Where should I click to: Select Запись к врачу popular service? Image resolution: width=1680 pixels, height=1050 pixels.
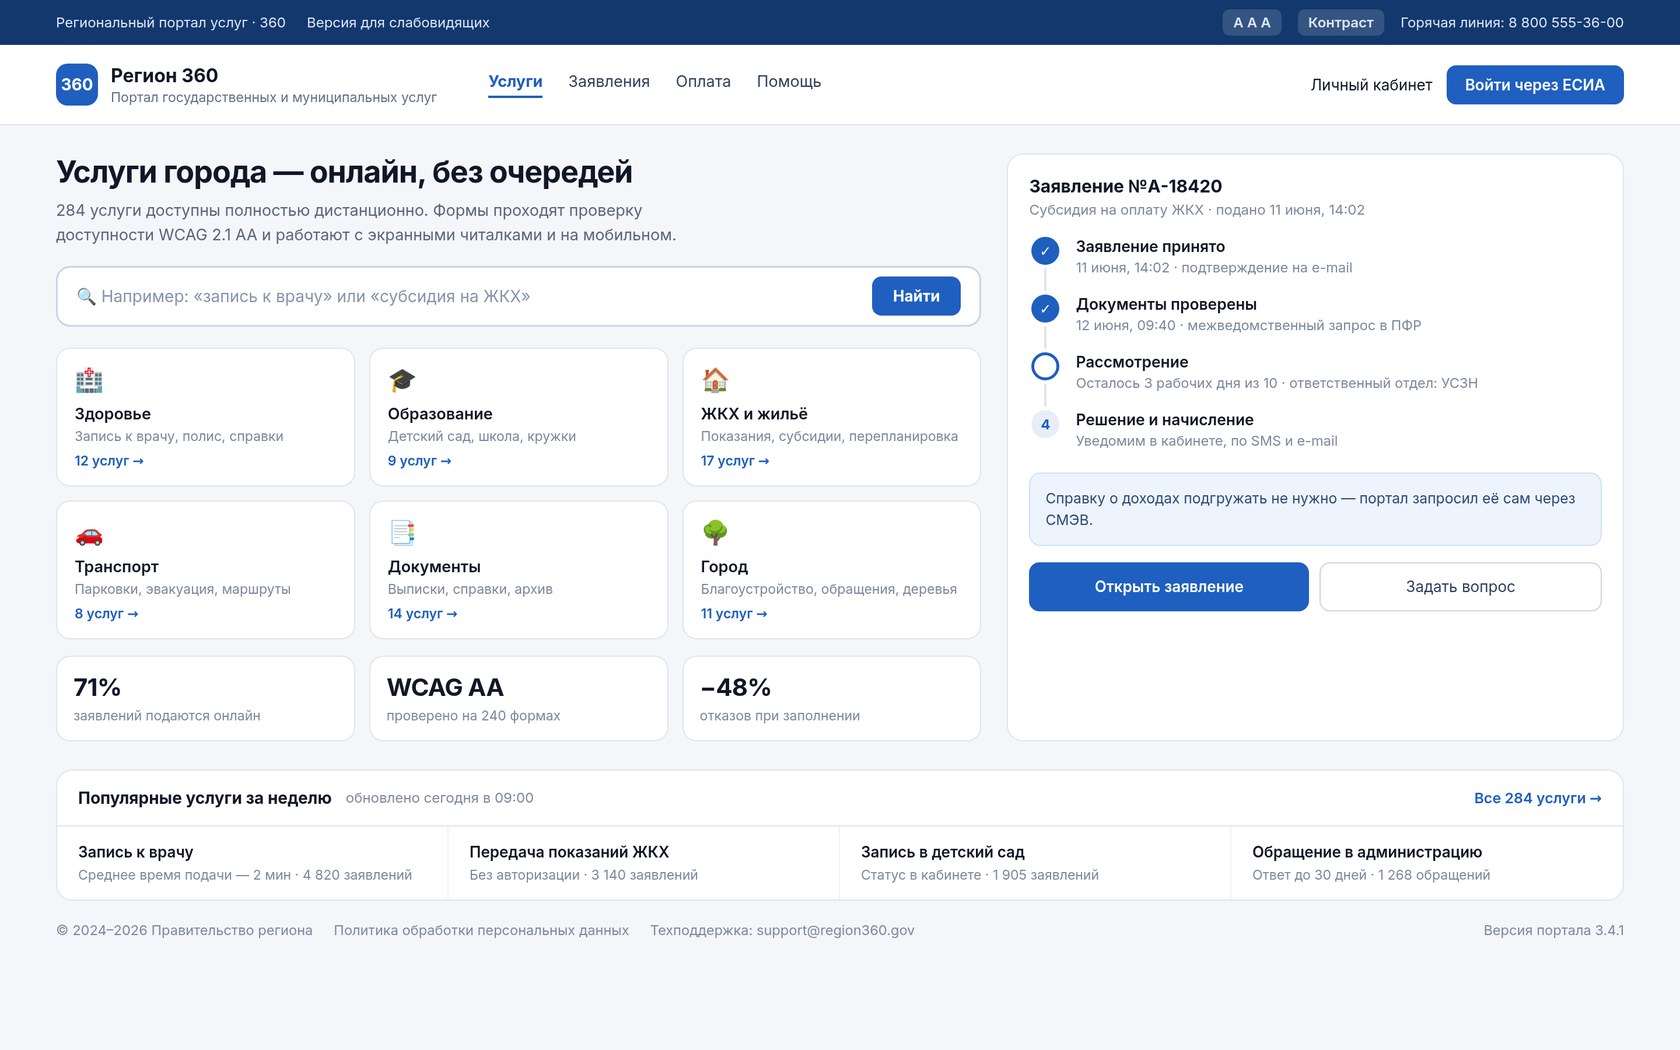252,863
